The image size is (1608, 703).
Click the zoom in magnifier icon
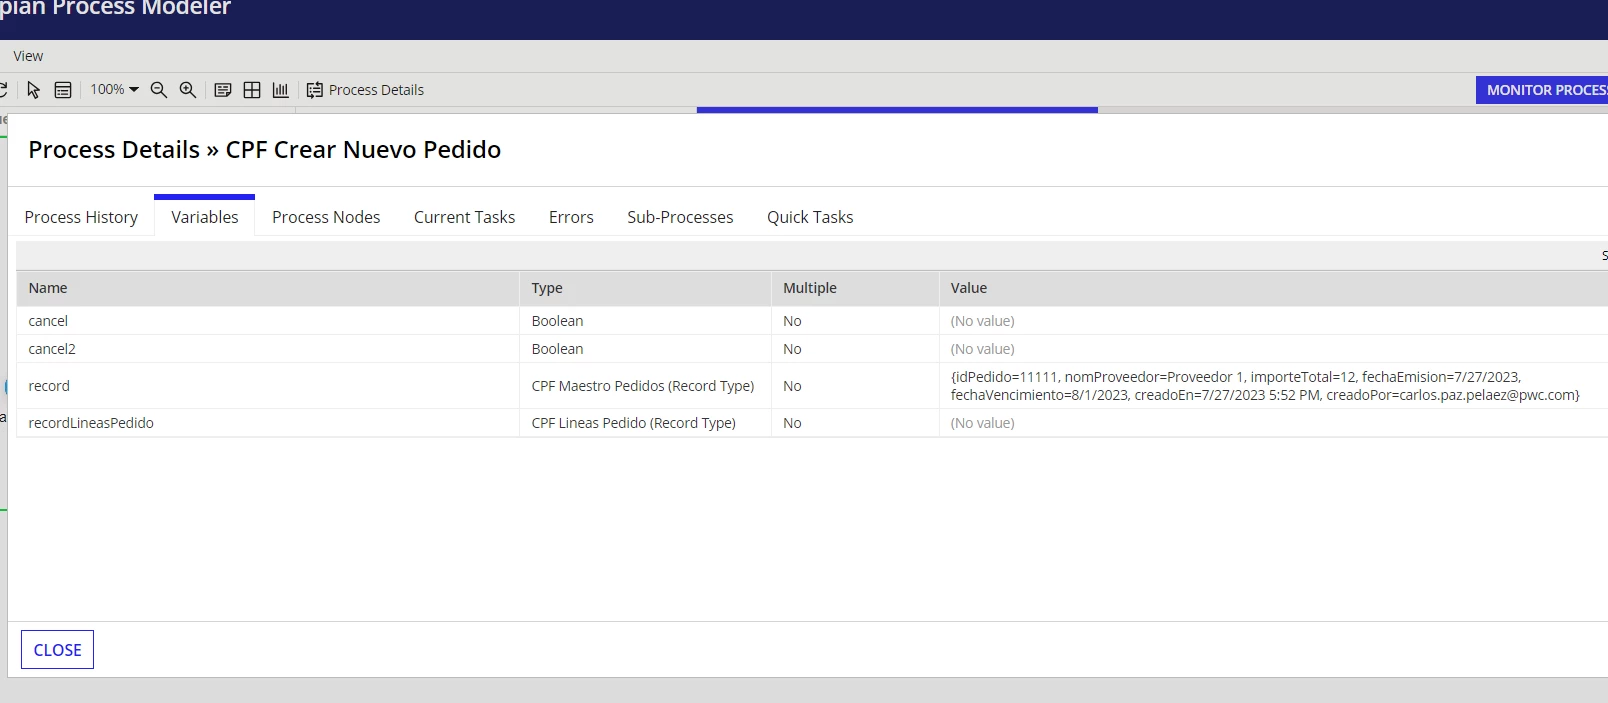[187, 90]
